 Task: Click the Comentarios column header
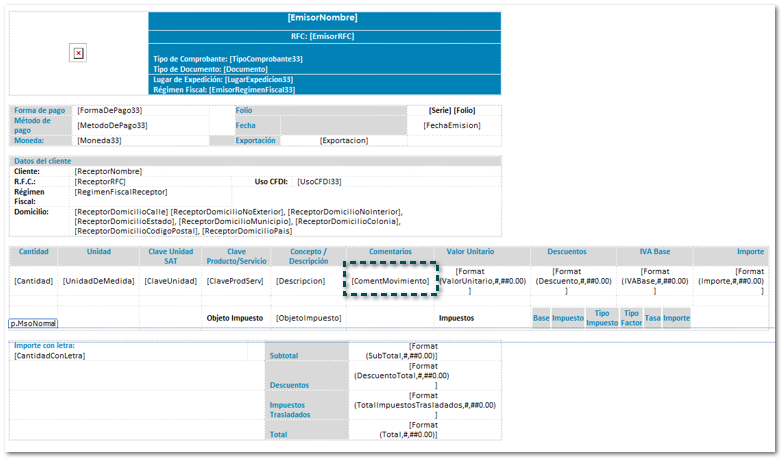pos(390,252)
